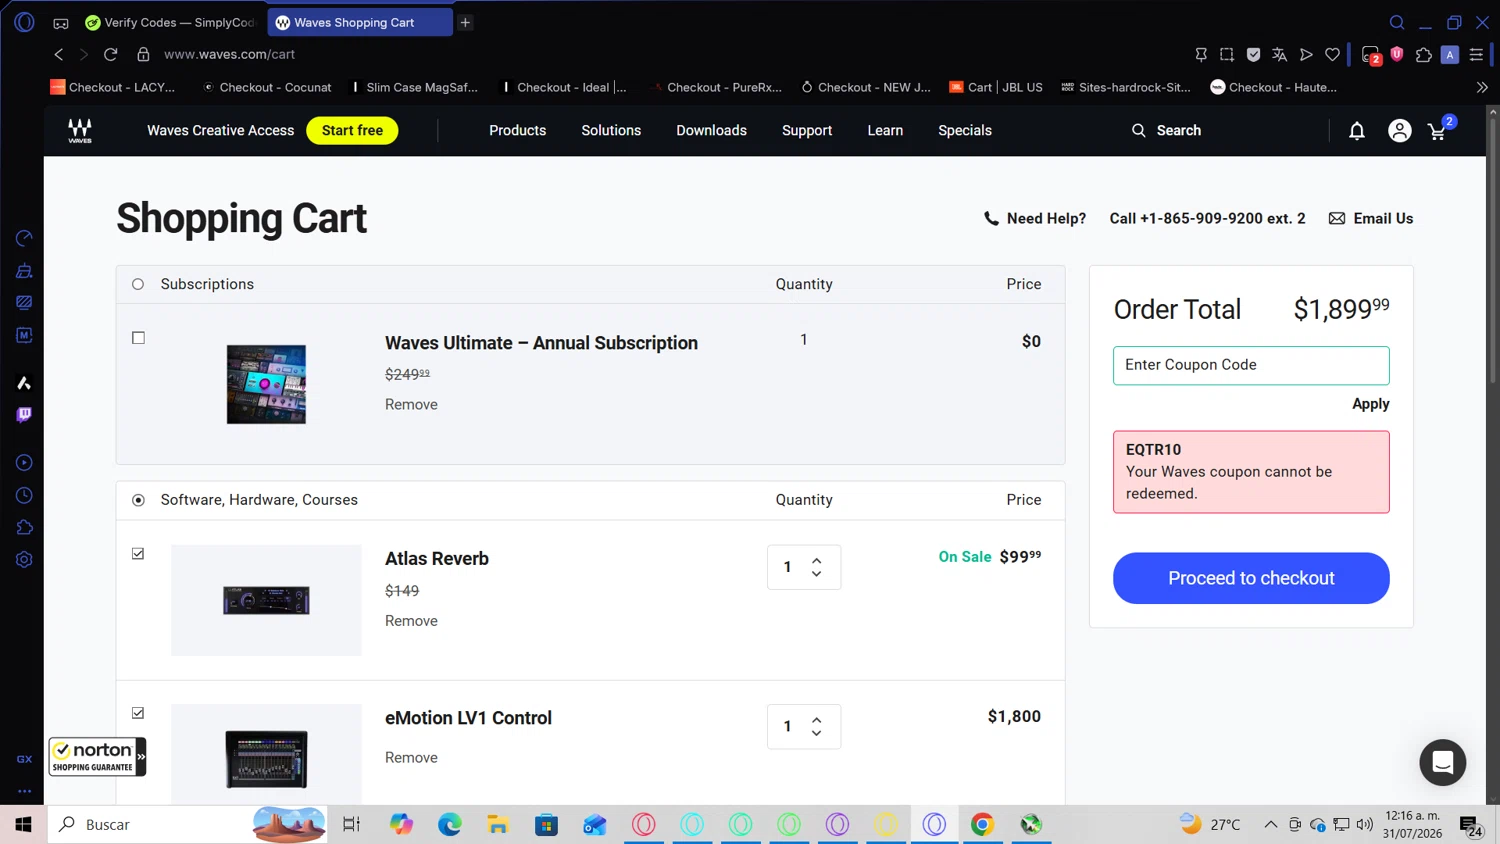Screen dimensions: 1500x844
Task: Open the cart icon with 2 items
Action: coord(1440,129)
